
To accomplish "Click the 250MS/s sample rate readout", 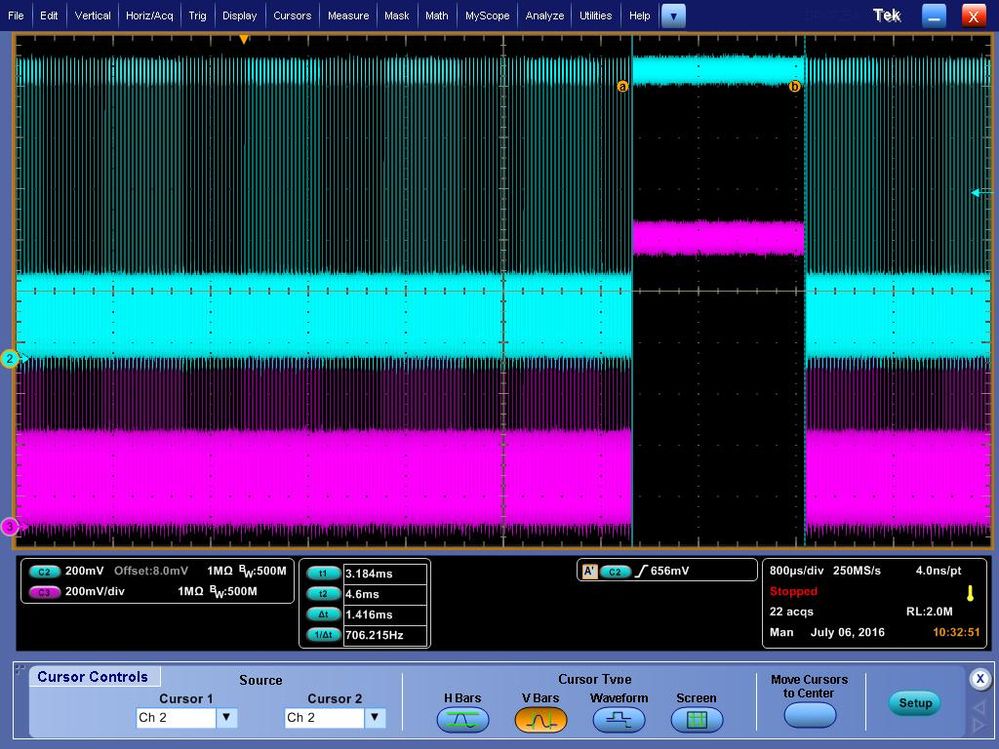I will [x=857, y=571].
